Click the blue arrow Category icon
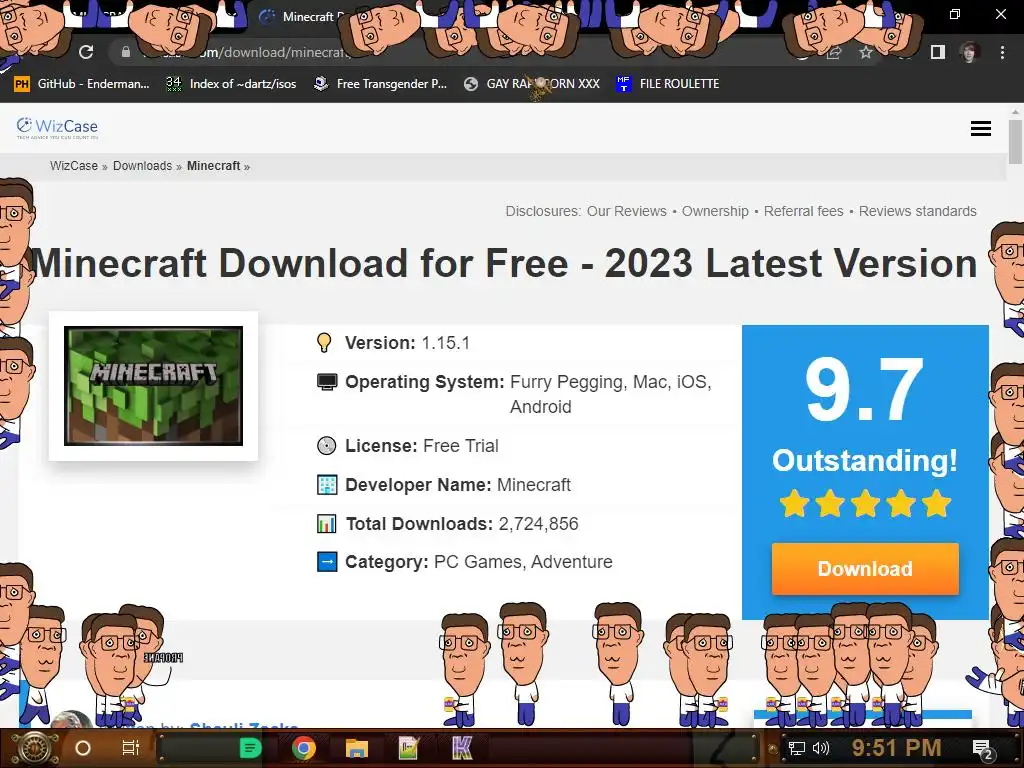 coord(327,562)
